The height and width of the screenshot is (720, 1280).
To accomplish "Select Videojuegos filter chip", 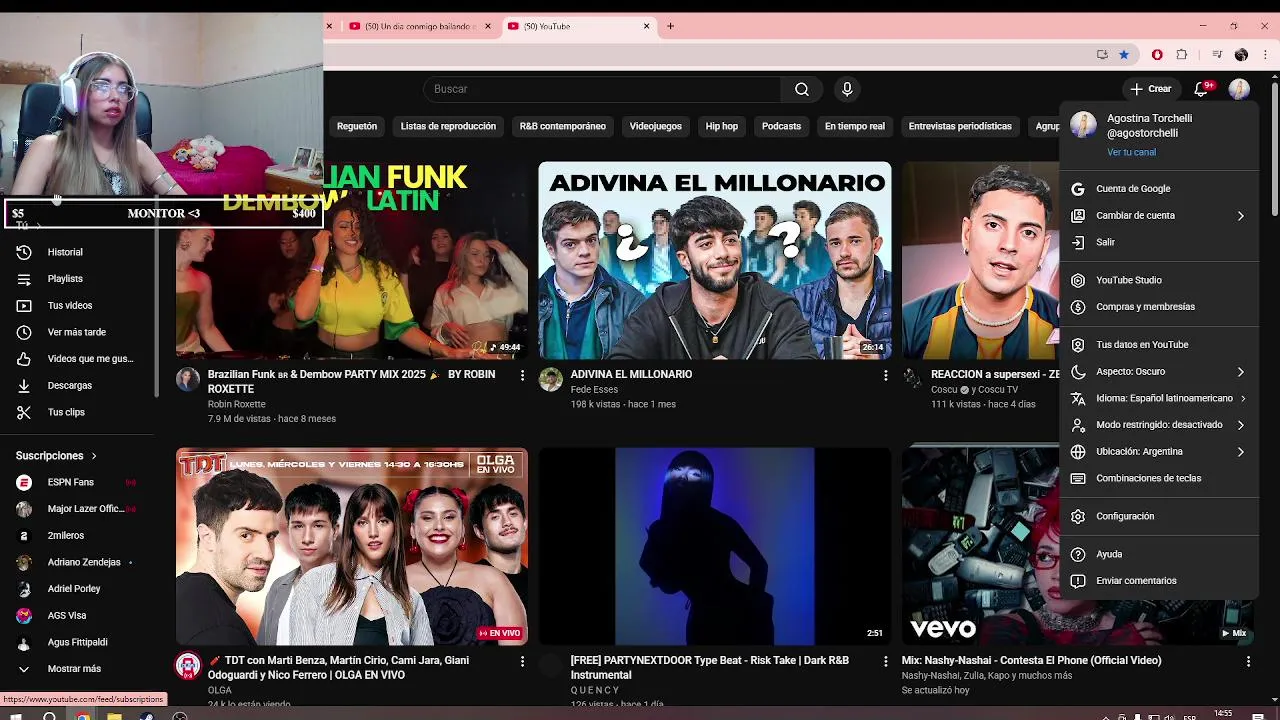I will (655, 126).
